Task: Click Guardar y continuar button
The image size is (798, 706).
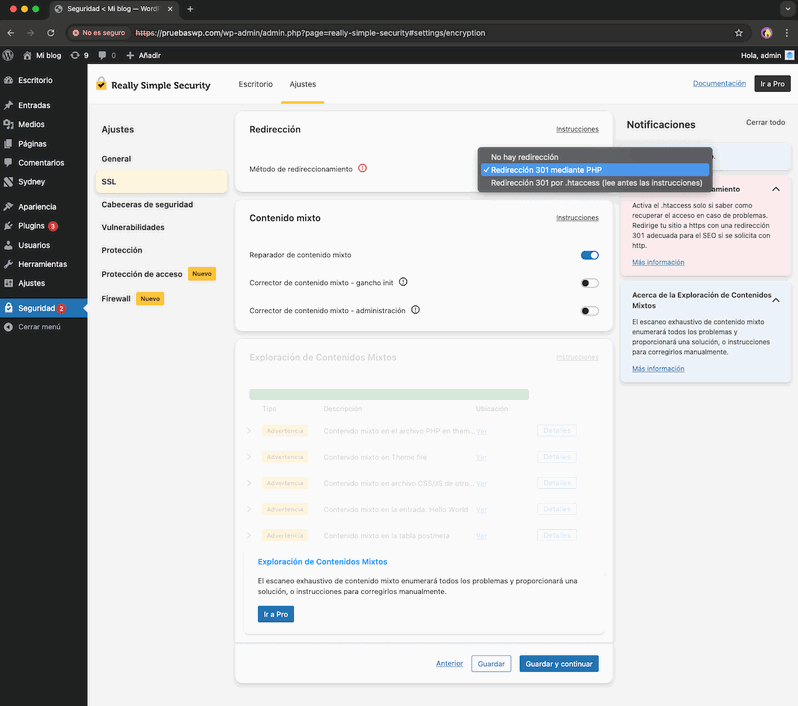Action: [559, 664]
